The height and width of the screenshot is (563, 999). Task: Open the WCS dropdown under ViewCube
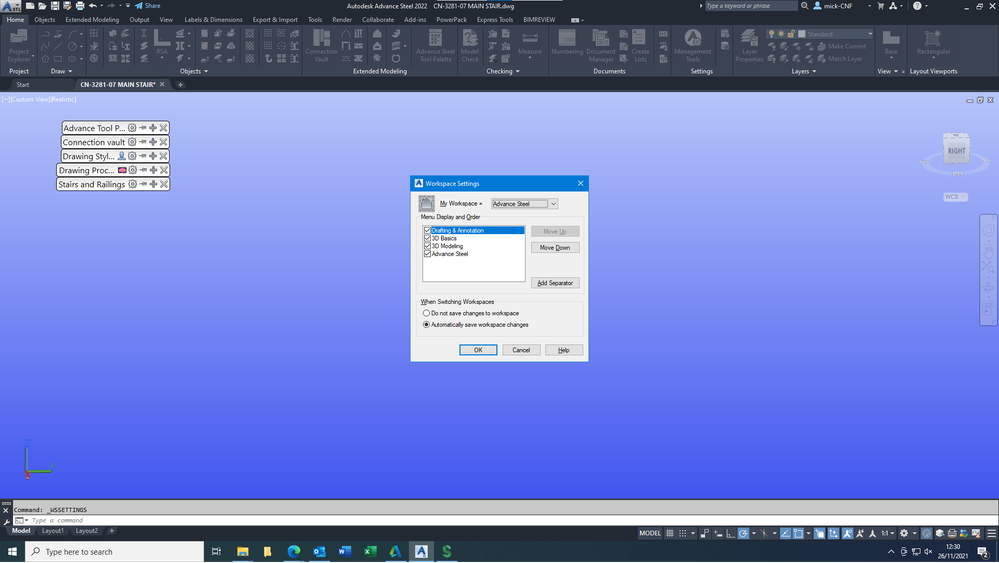click(955, 197)
